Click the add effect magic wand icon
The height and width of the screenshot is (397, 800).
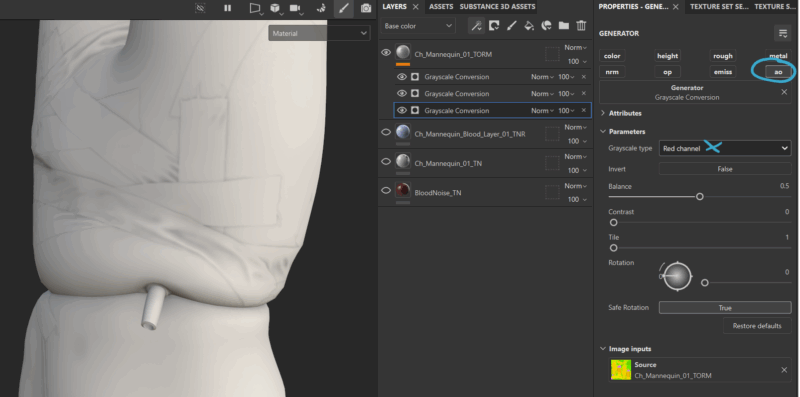click(x=476, y=26)
